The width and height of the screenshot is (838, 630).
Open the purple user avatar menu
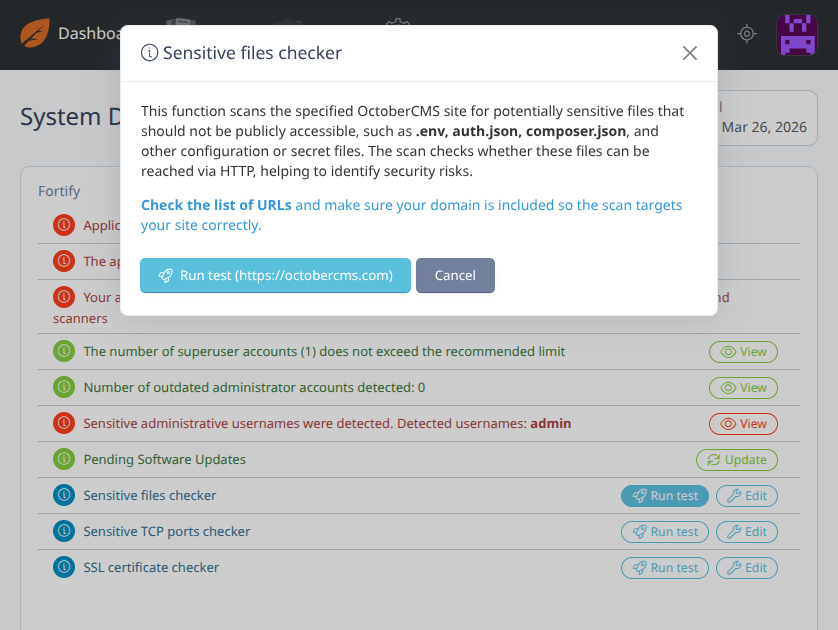(797, 34)
